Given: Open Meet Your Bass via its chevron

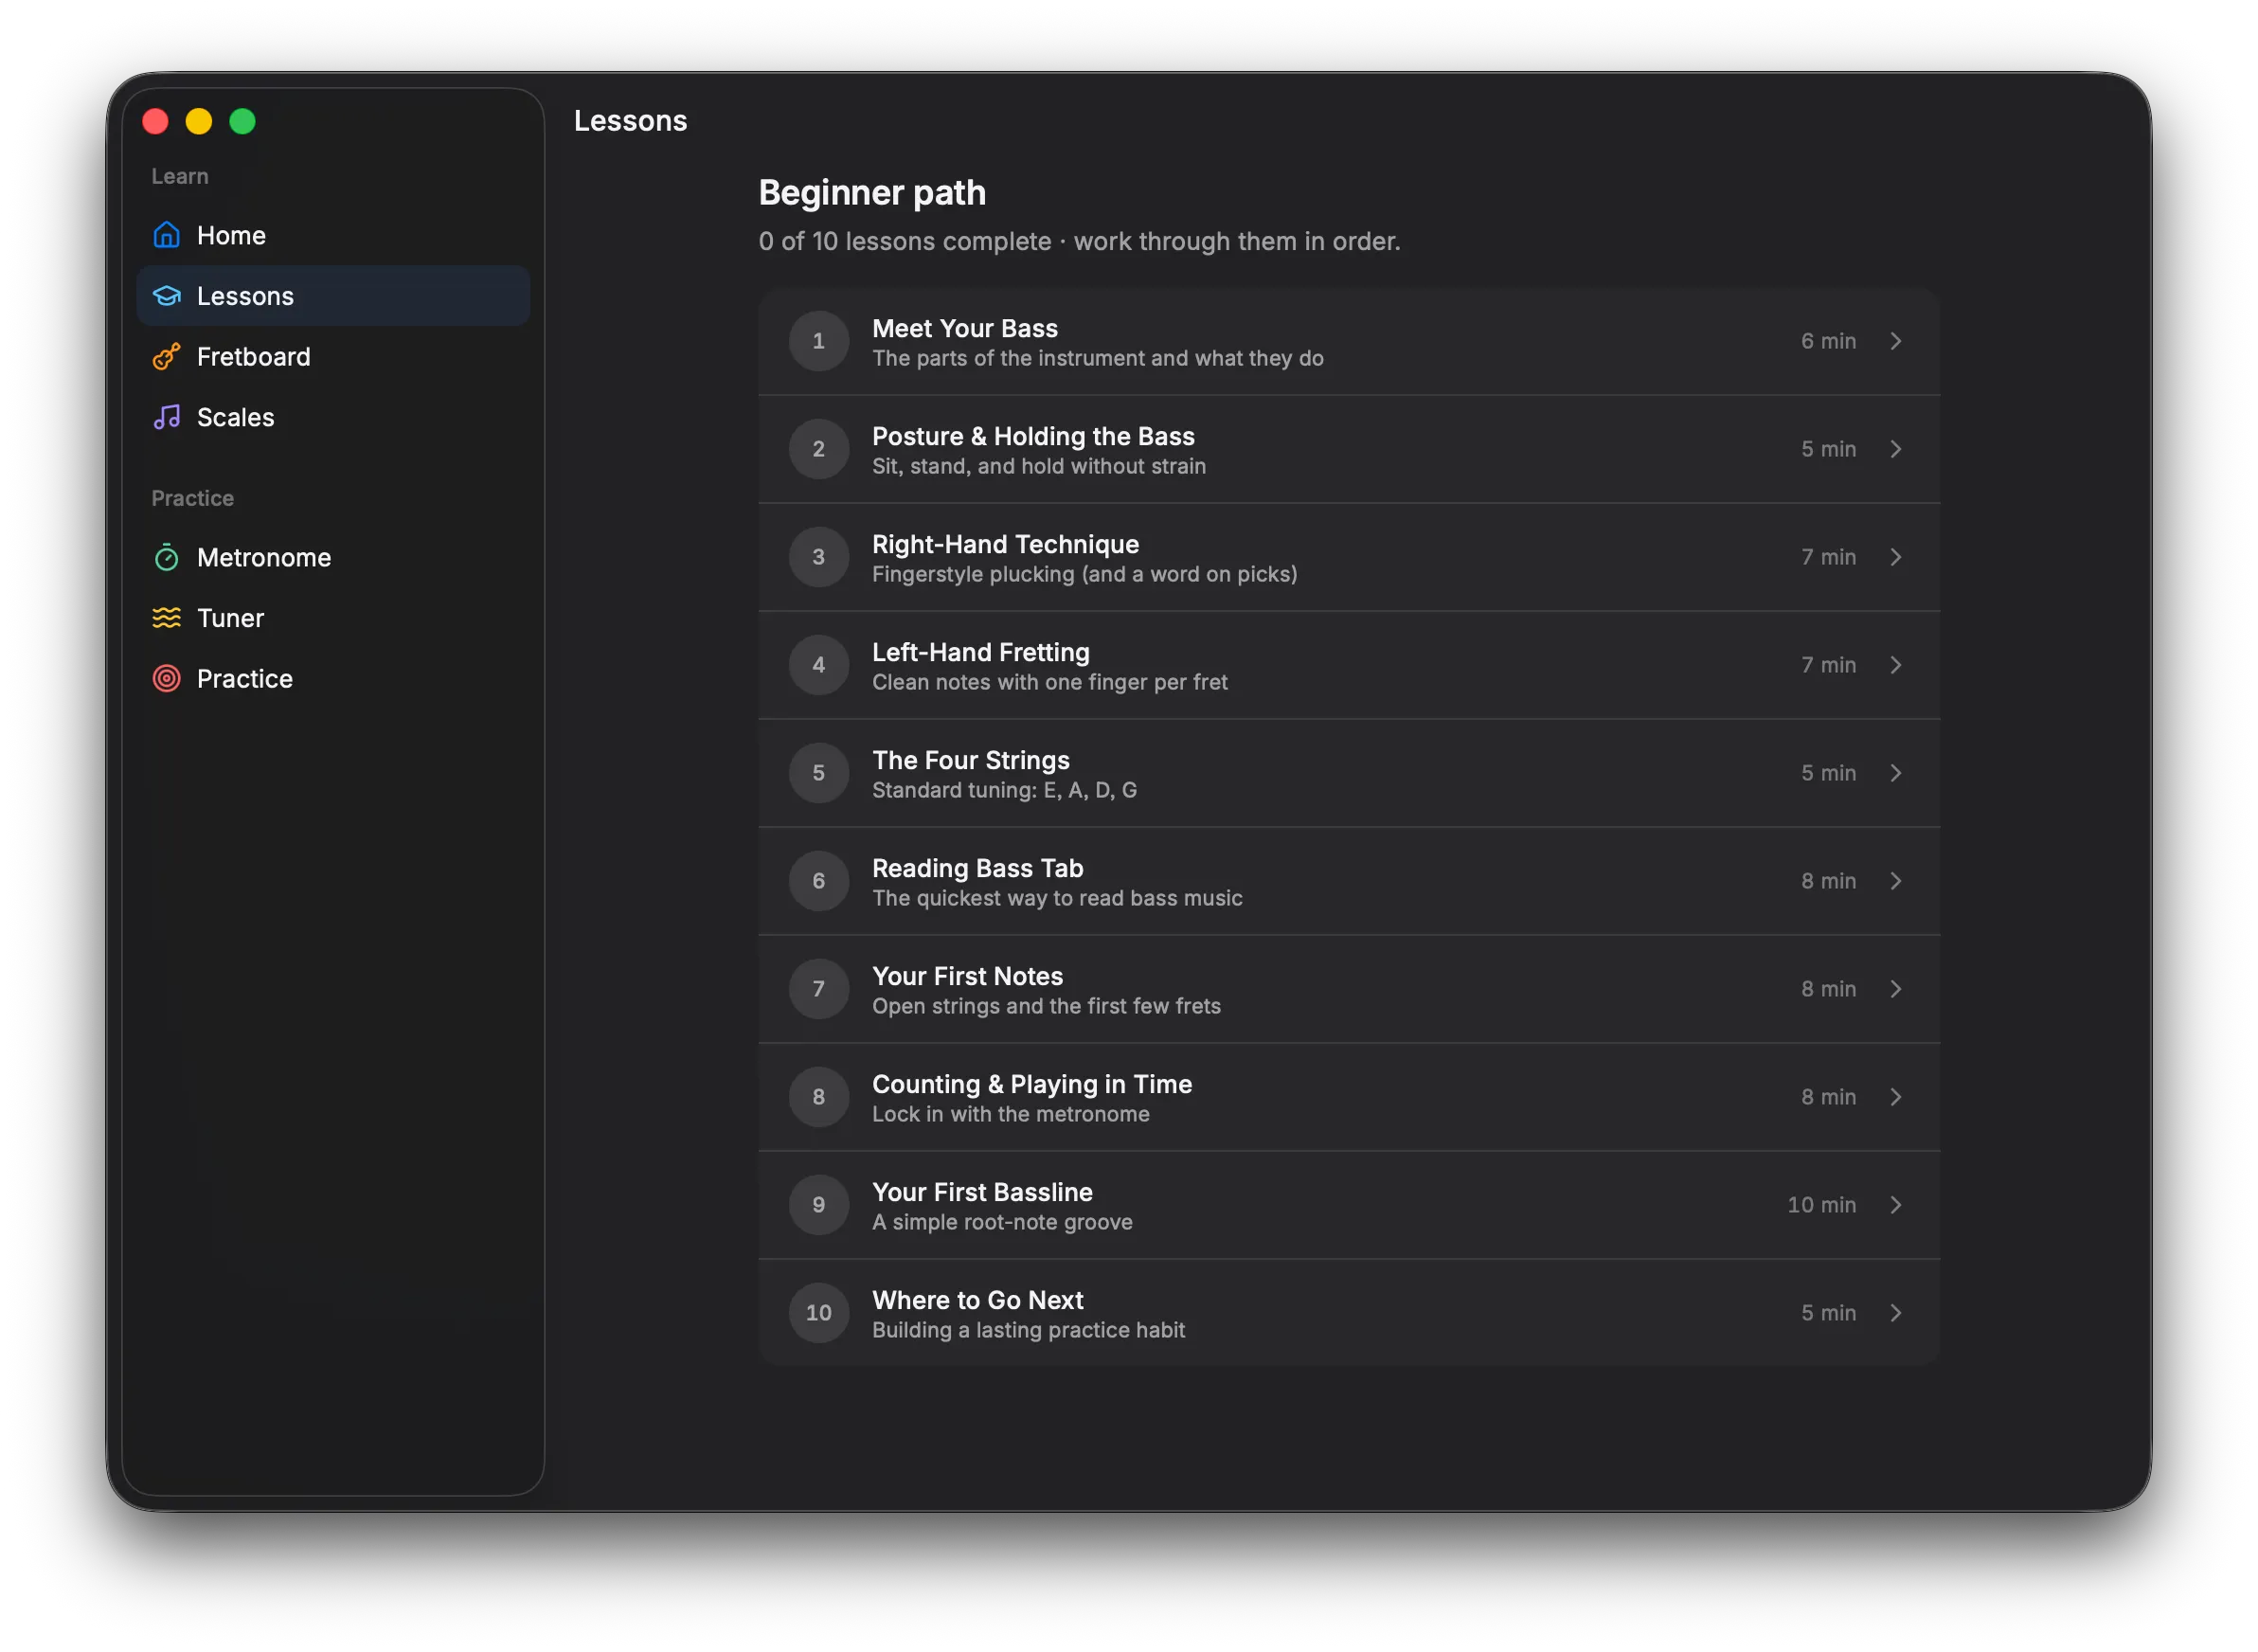Looking at the screenshot, I should (x=1896, y=341).
